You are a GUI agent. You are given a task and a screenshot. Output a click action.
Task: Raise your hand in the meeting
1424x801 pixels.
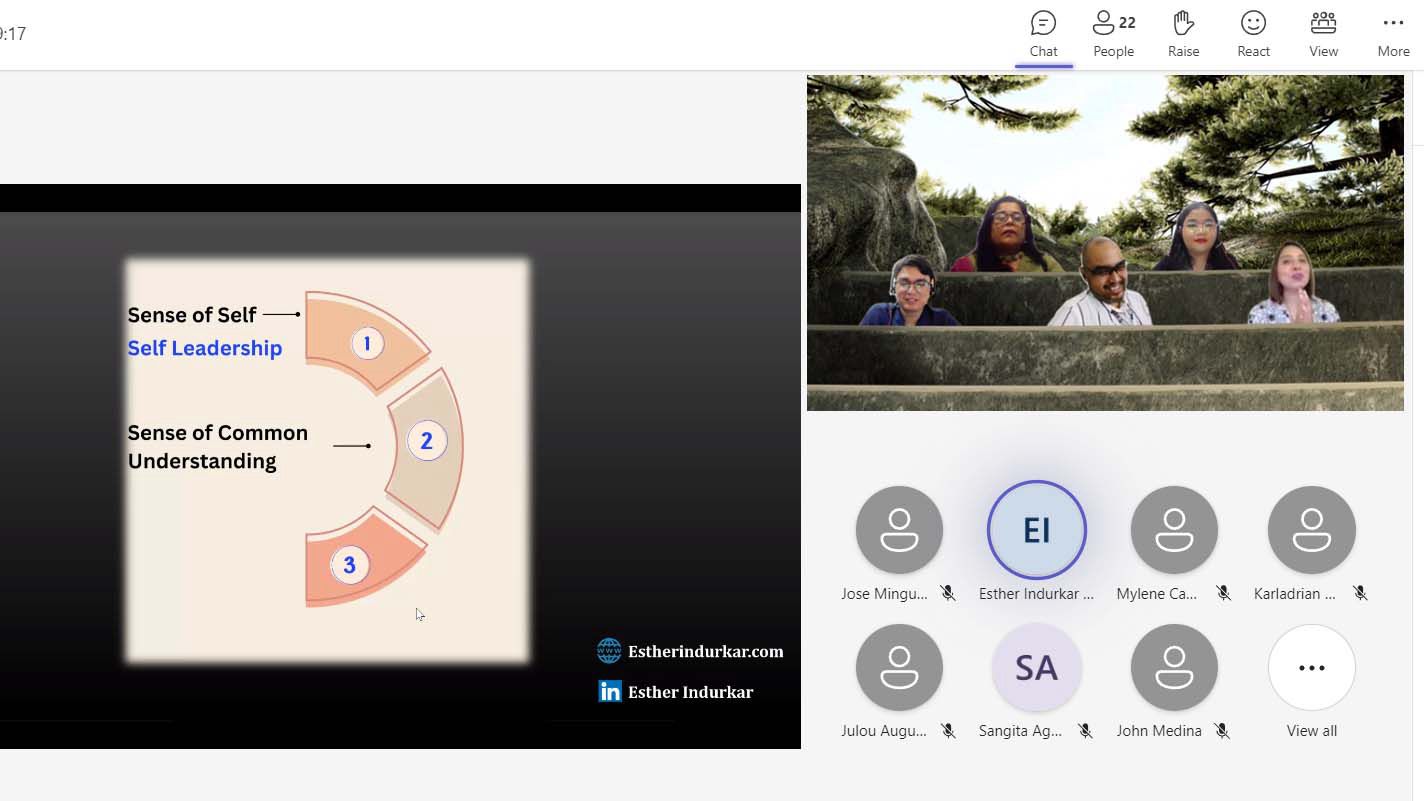(x=1183, y=34)
